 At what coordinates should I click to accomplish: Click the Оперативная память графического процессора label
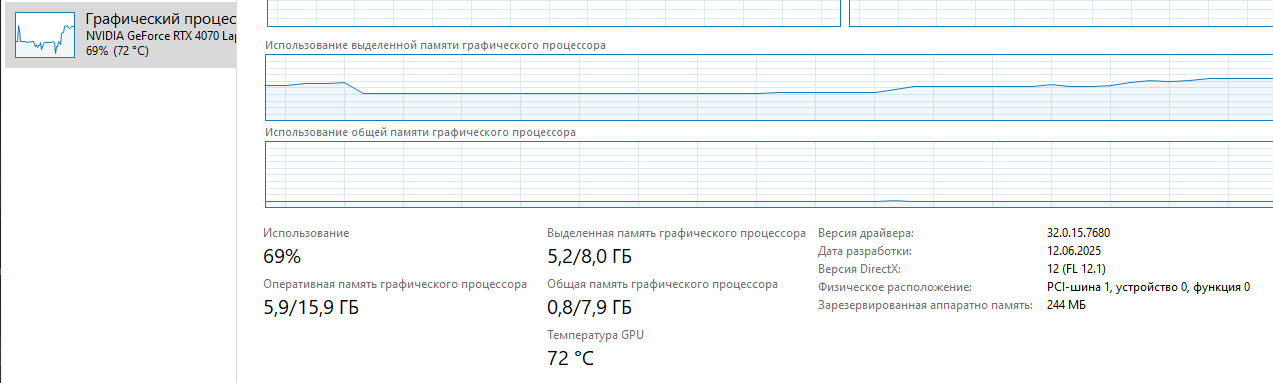click(x=395, y=284)
